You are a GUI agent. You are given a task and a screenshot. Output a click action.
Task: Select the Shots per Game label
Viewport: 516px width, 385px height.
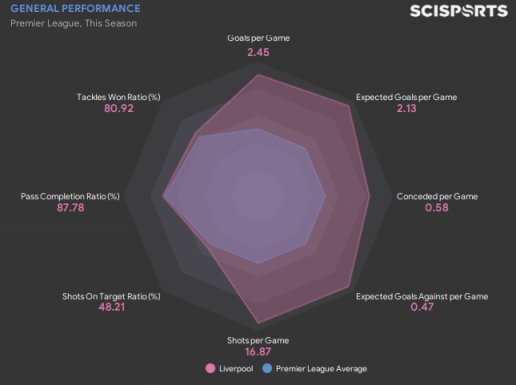(258, 340)
